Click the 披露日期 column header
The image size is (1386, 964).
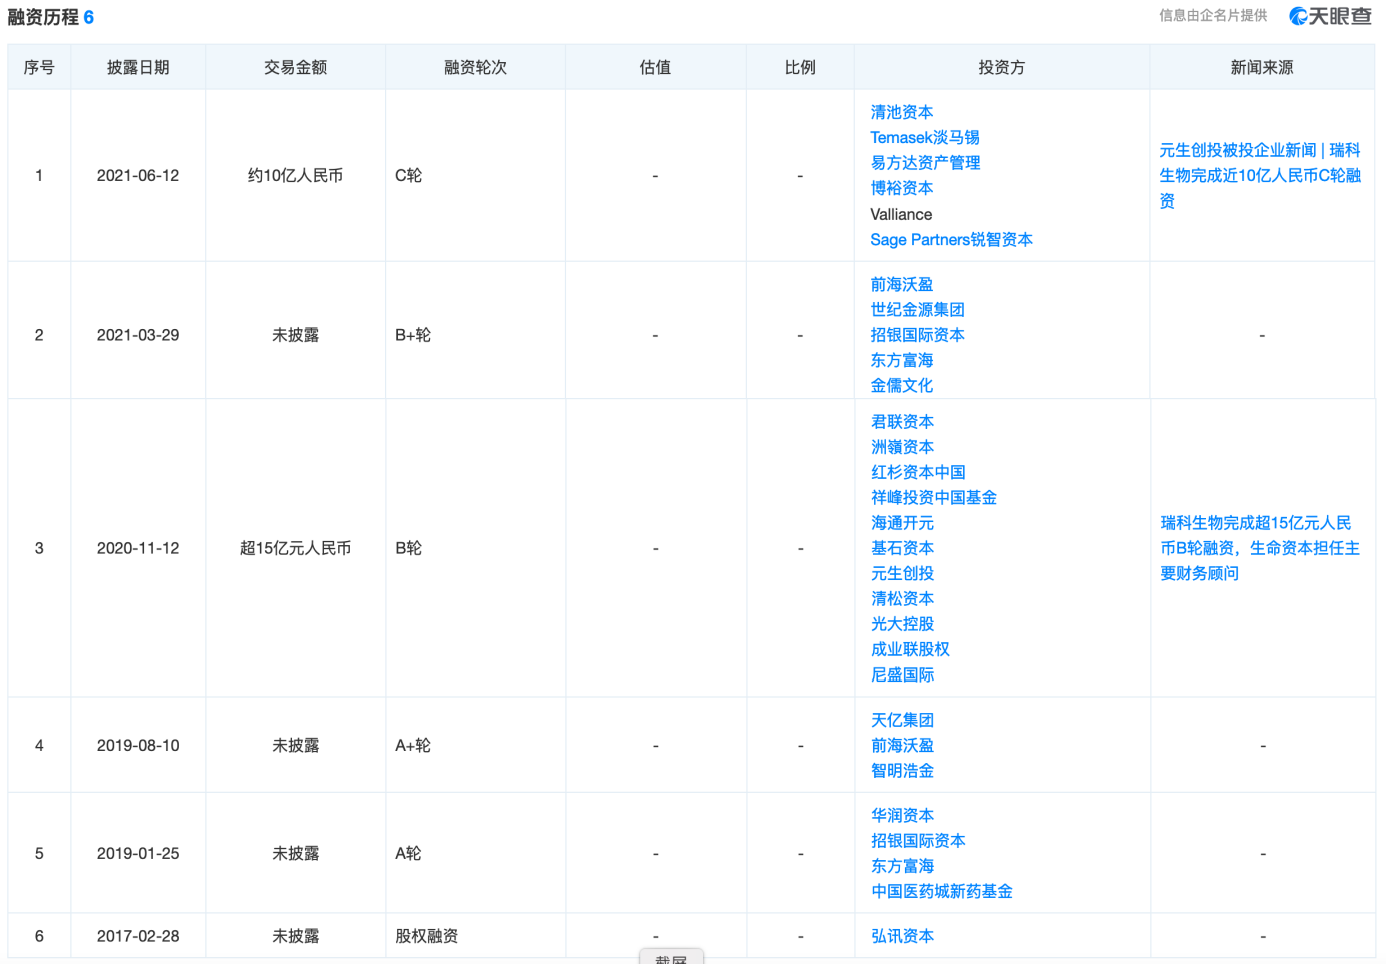click(138, 67)
